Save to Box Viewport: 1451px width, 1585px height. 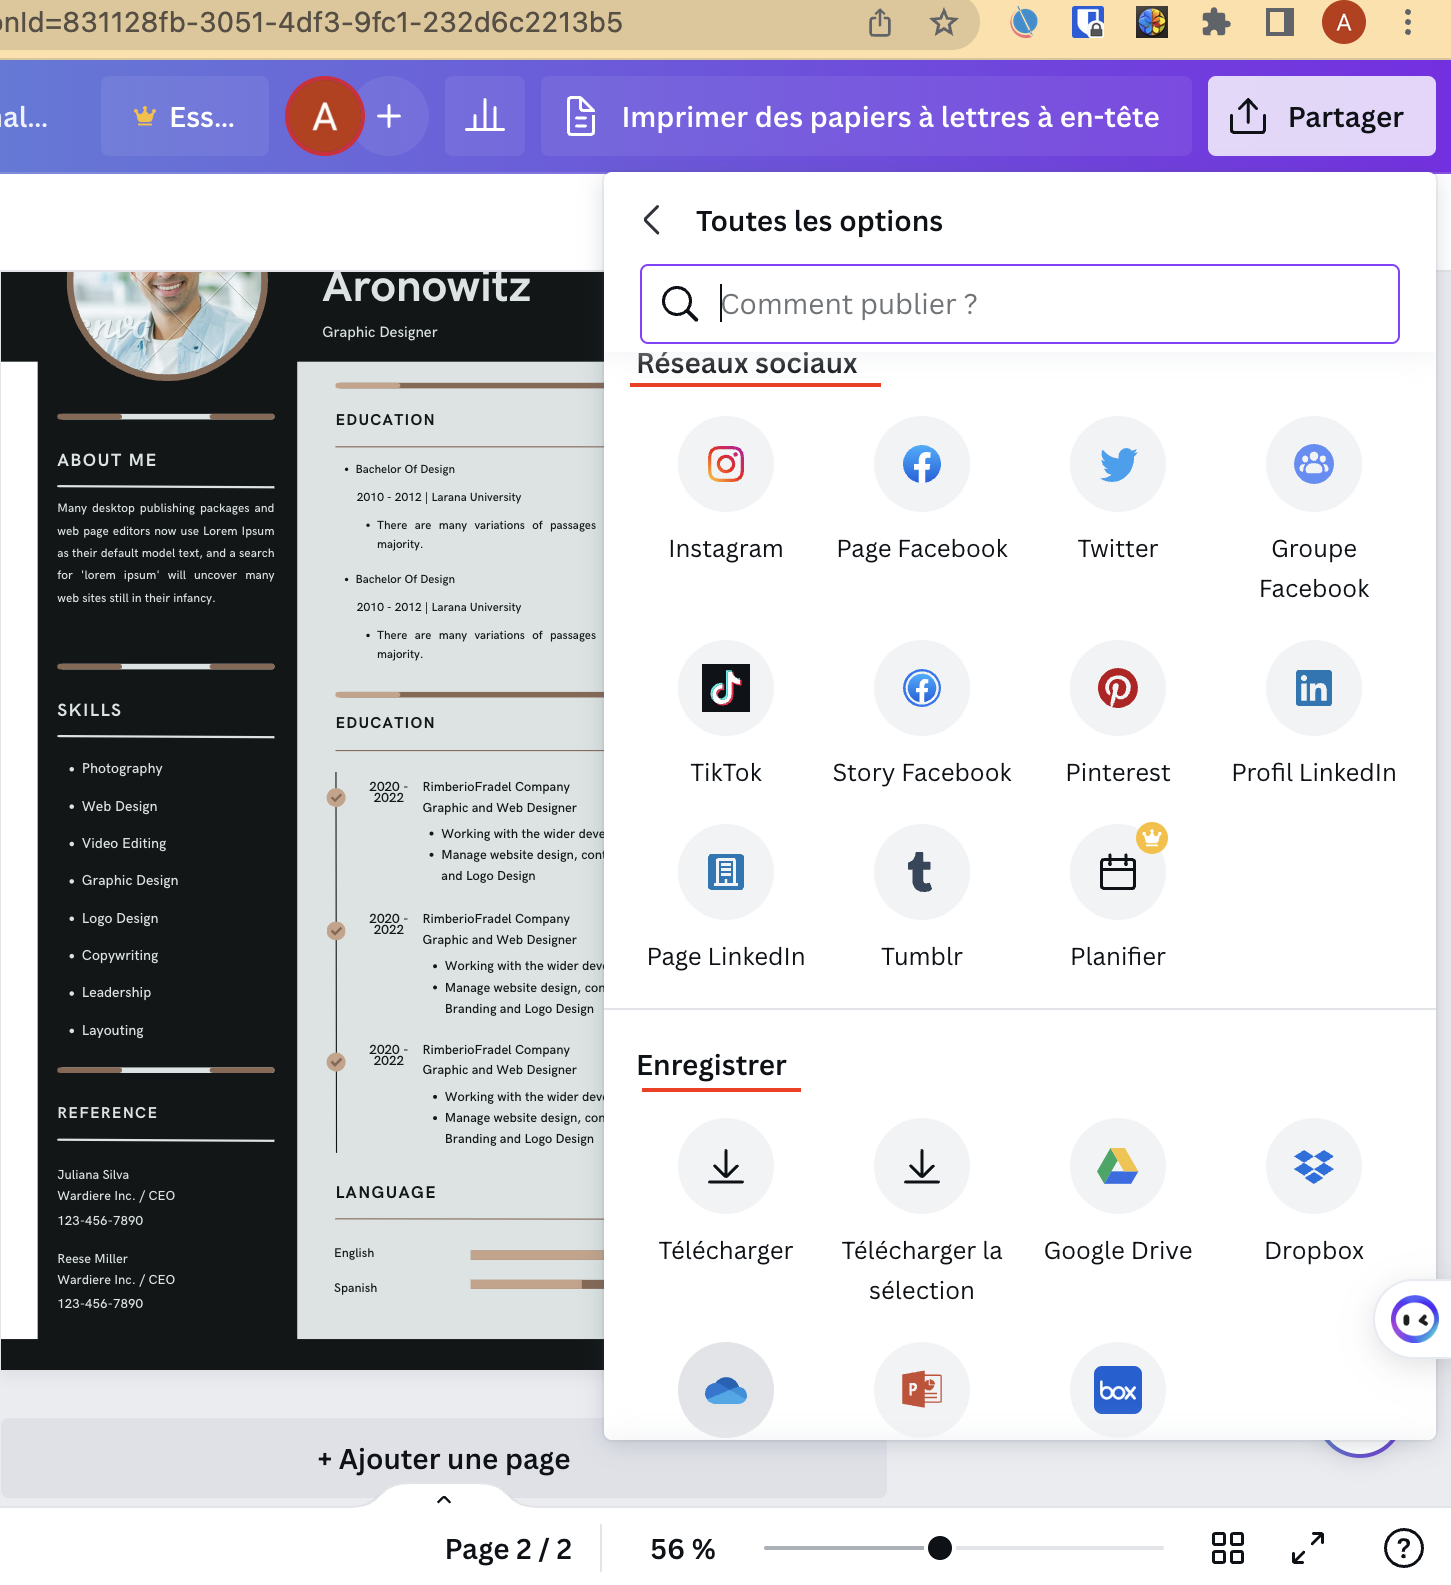pyautogui.click(x=1118, y=1390)
